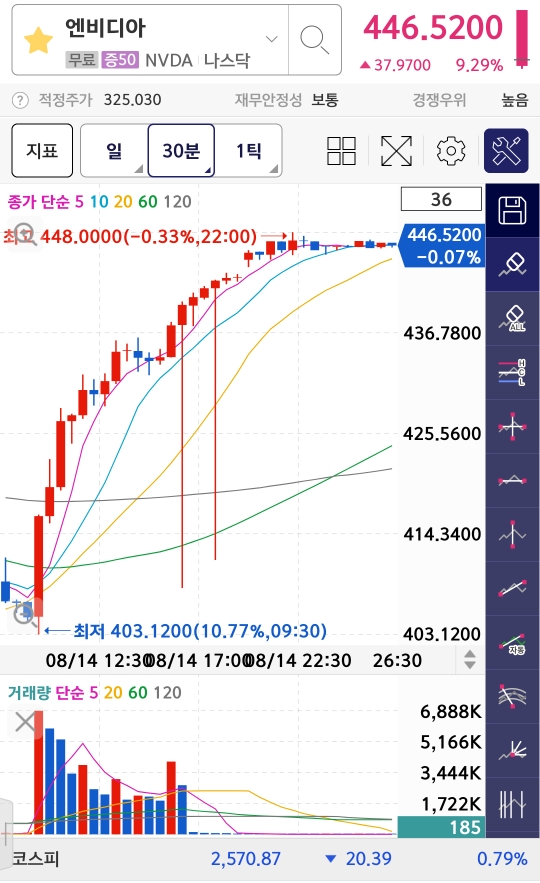
Task: Open the four-panel grid layout icon
Action: (341, 151)
